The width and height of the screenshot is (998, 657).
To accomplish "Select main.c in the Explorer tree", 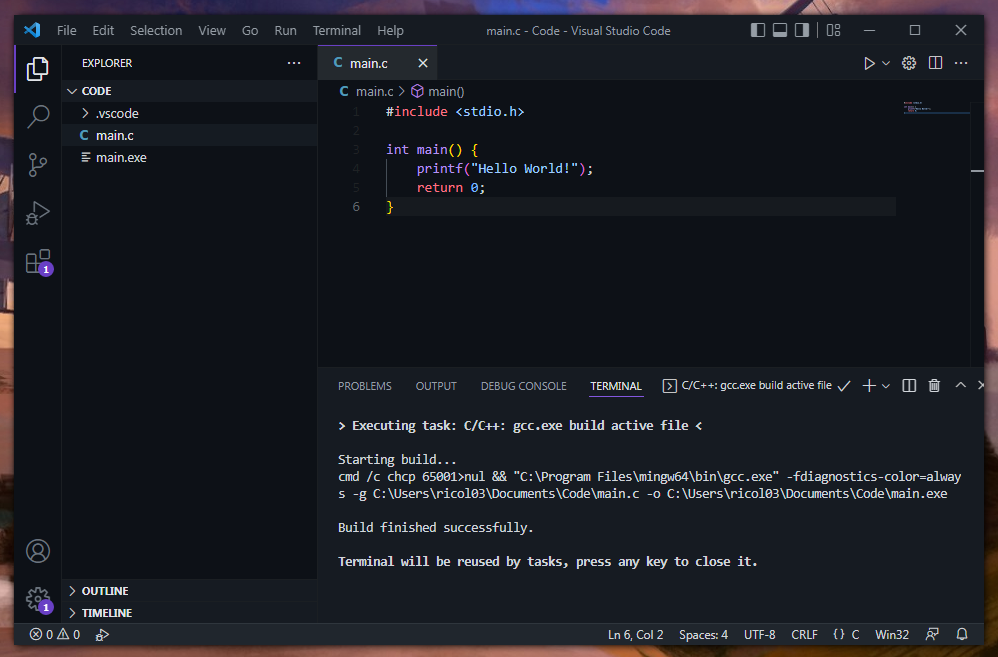I will pos(190,136).
